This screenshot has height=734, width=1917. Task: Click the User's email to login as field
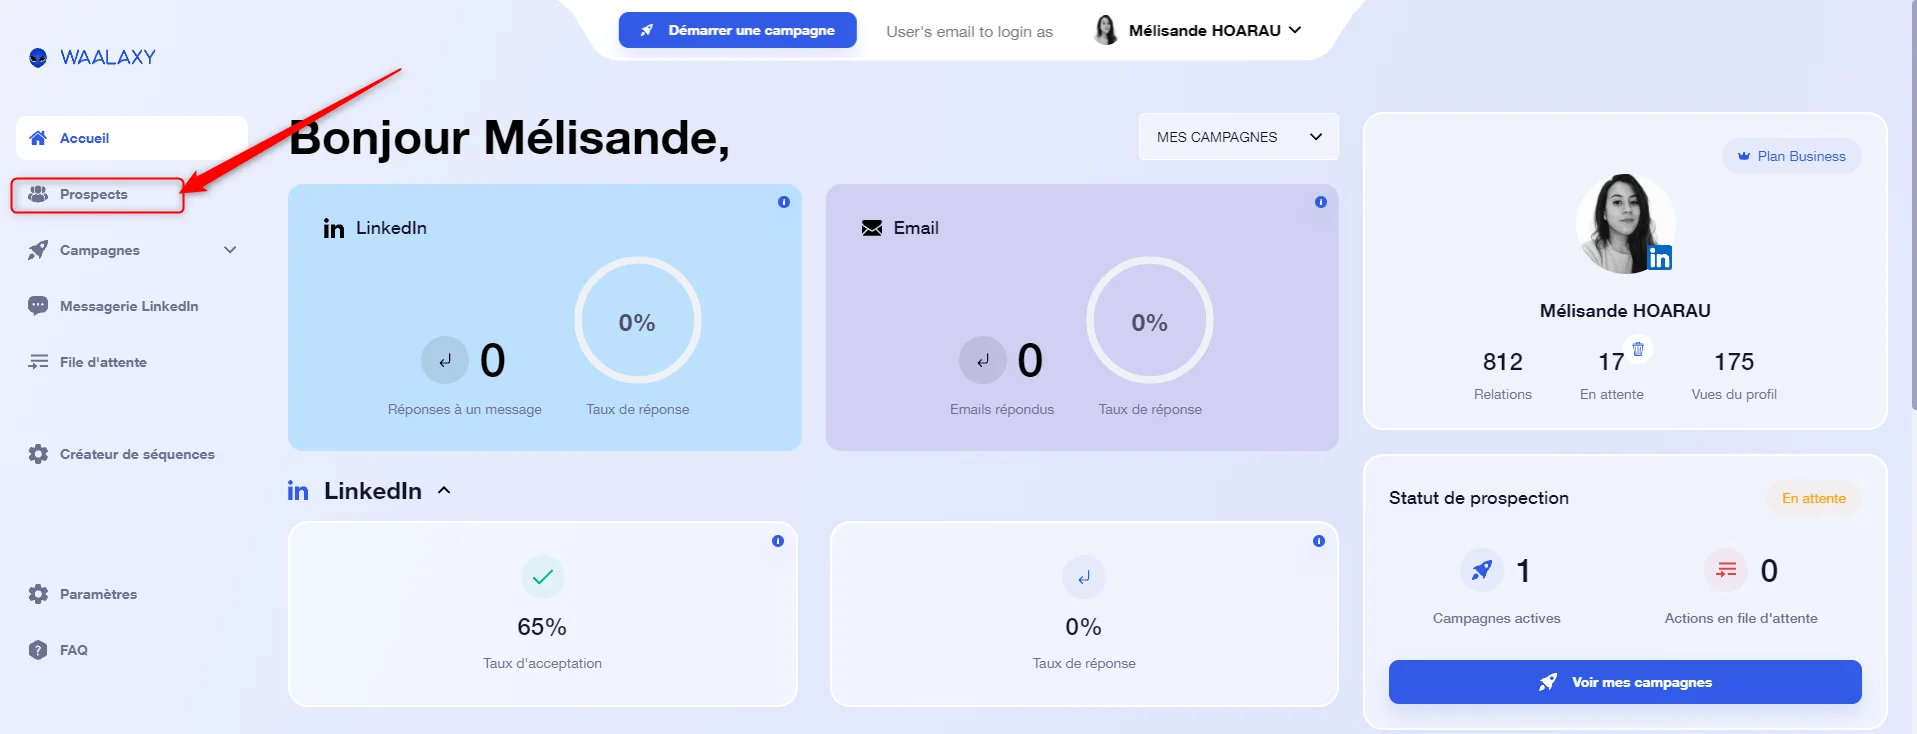tap(969, 31)
